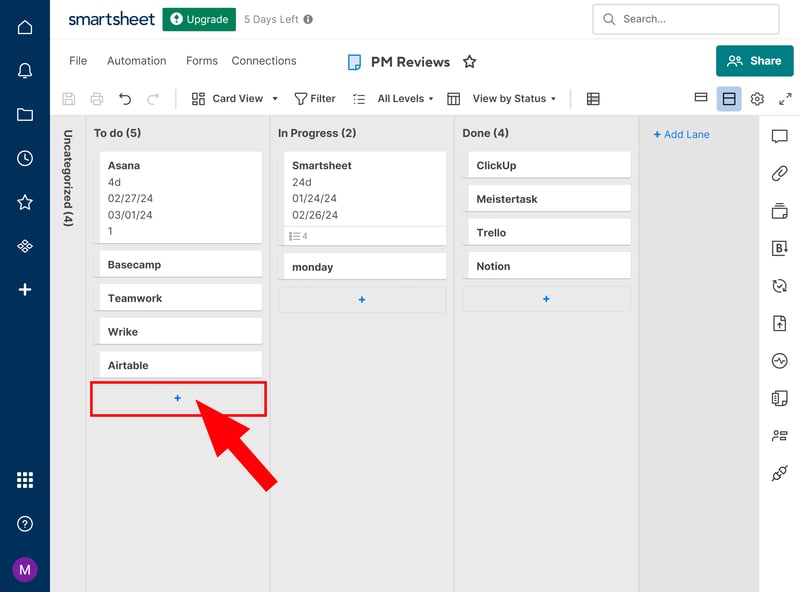Open card view settings gear
The height and width of the screenshot is (592, 800).
(x=757, y=98)
